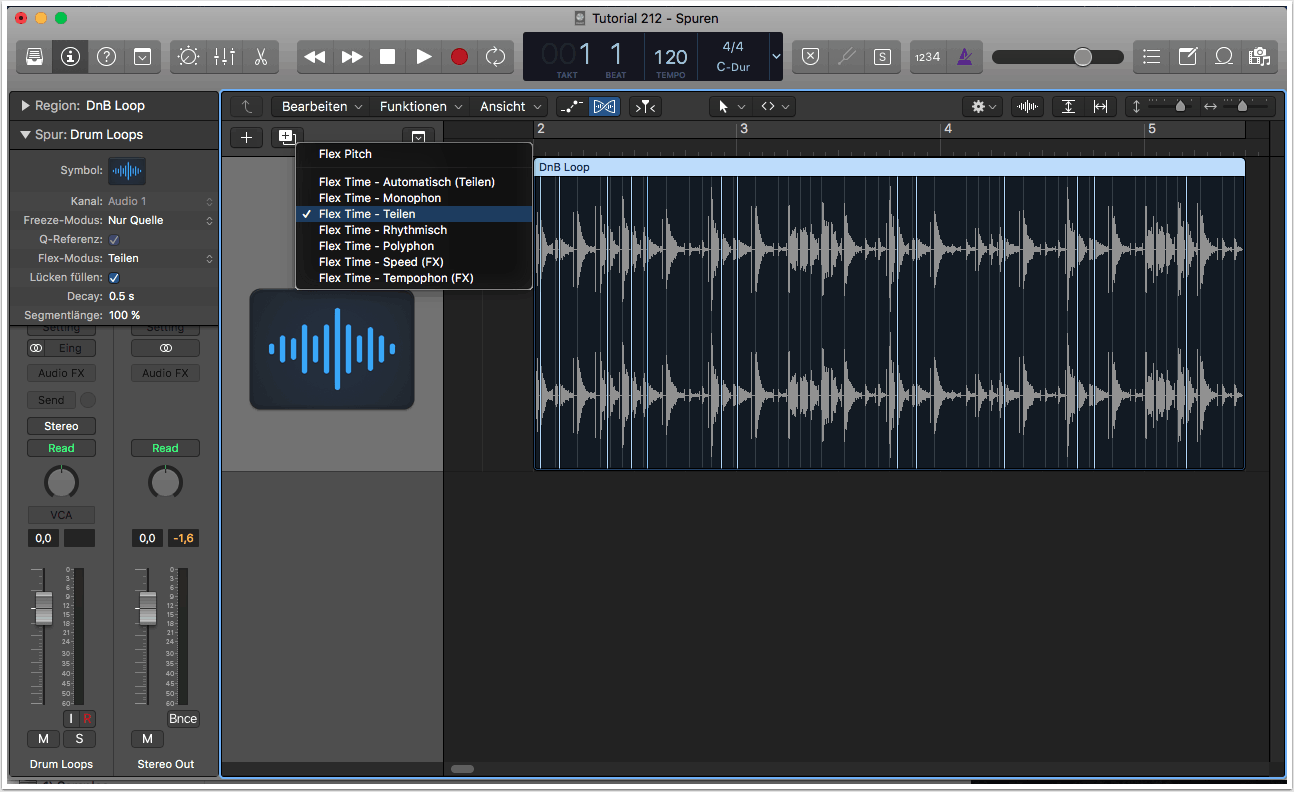The width and height of the screenshot is (1294, 792).
Task: Mute the Drum Loops channel strip
Action: 43,739
